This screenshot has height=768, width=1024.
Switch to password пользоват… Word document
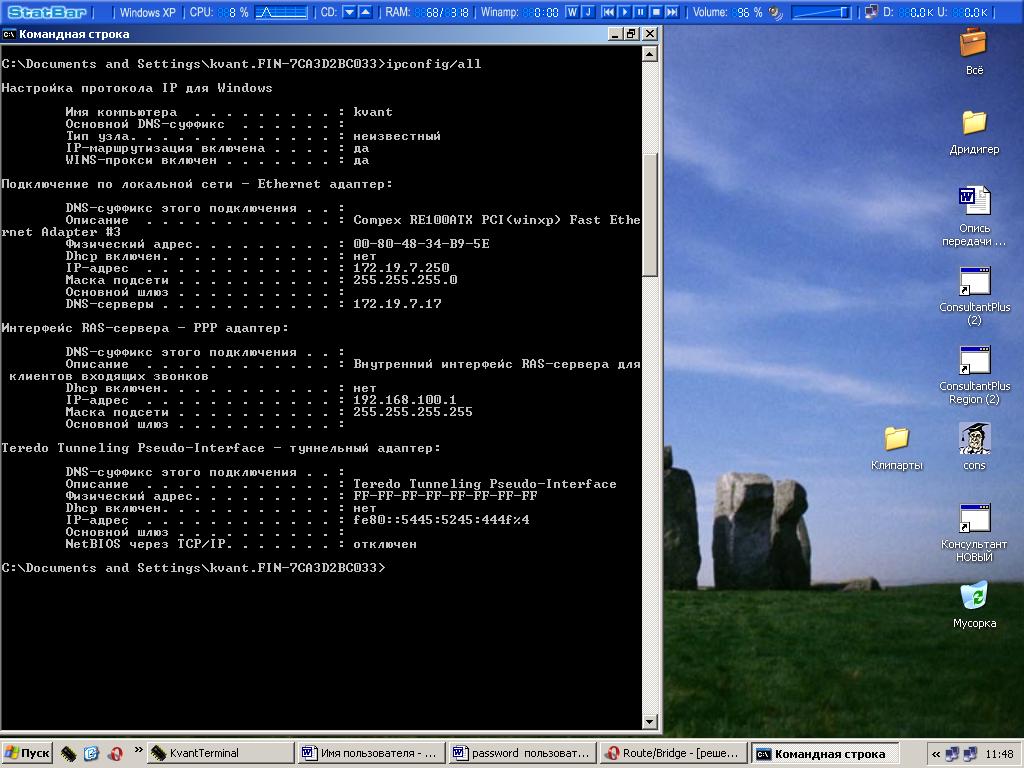pyautogui.click(x=522, y=753)
